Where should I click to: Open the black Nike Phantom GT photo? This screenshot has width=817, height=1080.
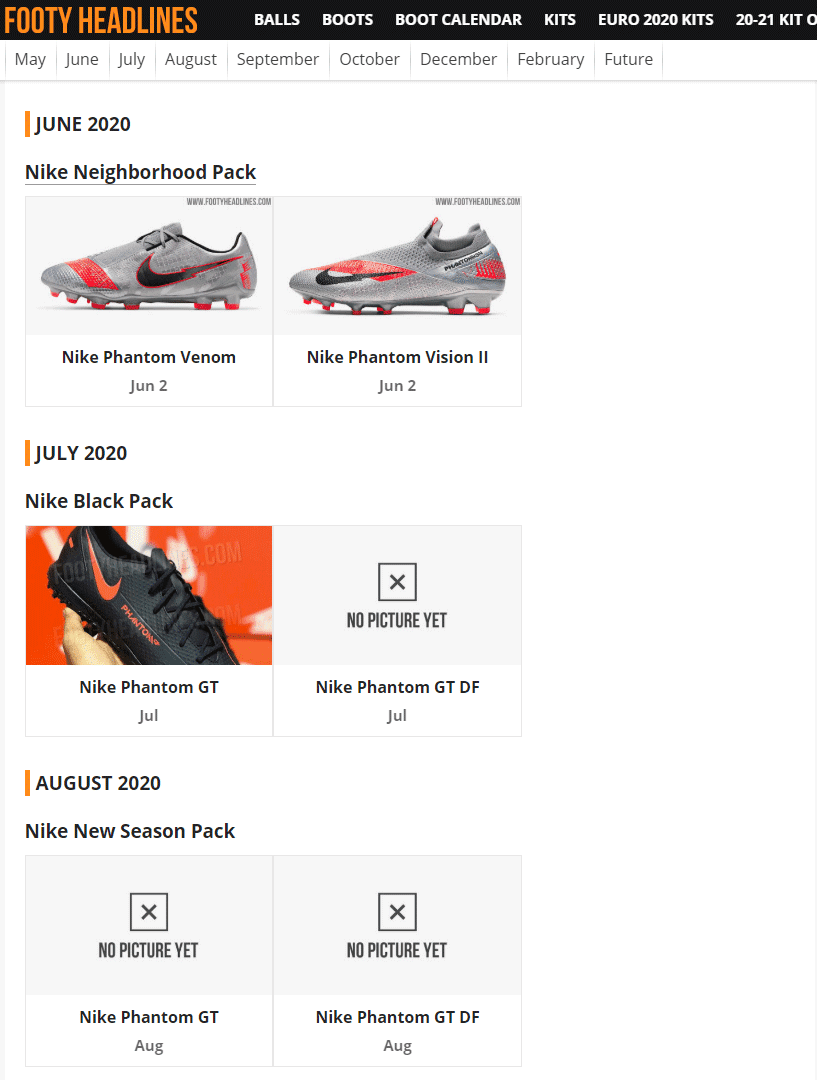tap(149, 595)
